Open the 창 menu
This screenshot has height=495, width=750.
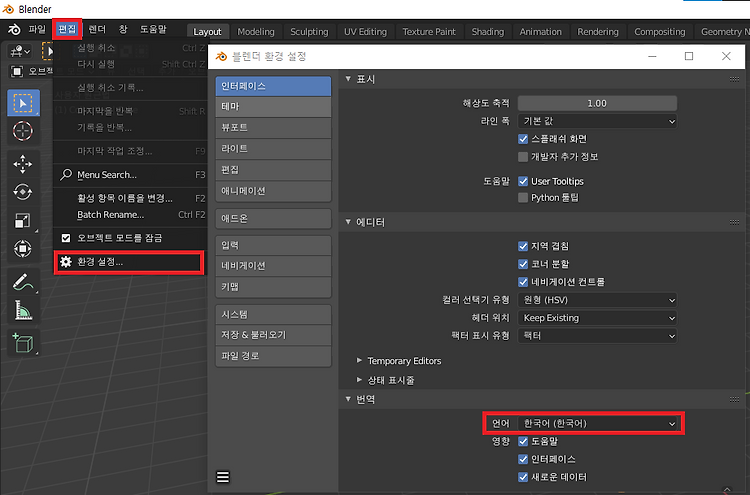click(x=123, y=30)
